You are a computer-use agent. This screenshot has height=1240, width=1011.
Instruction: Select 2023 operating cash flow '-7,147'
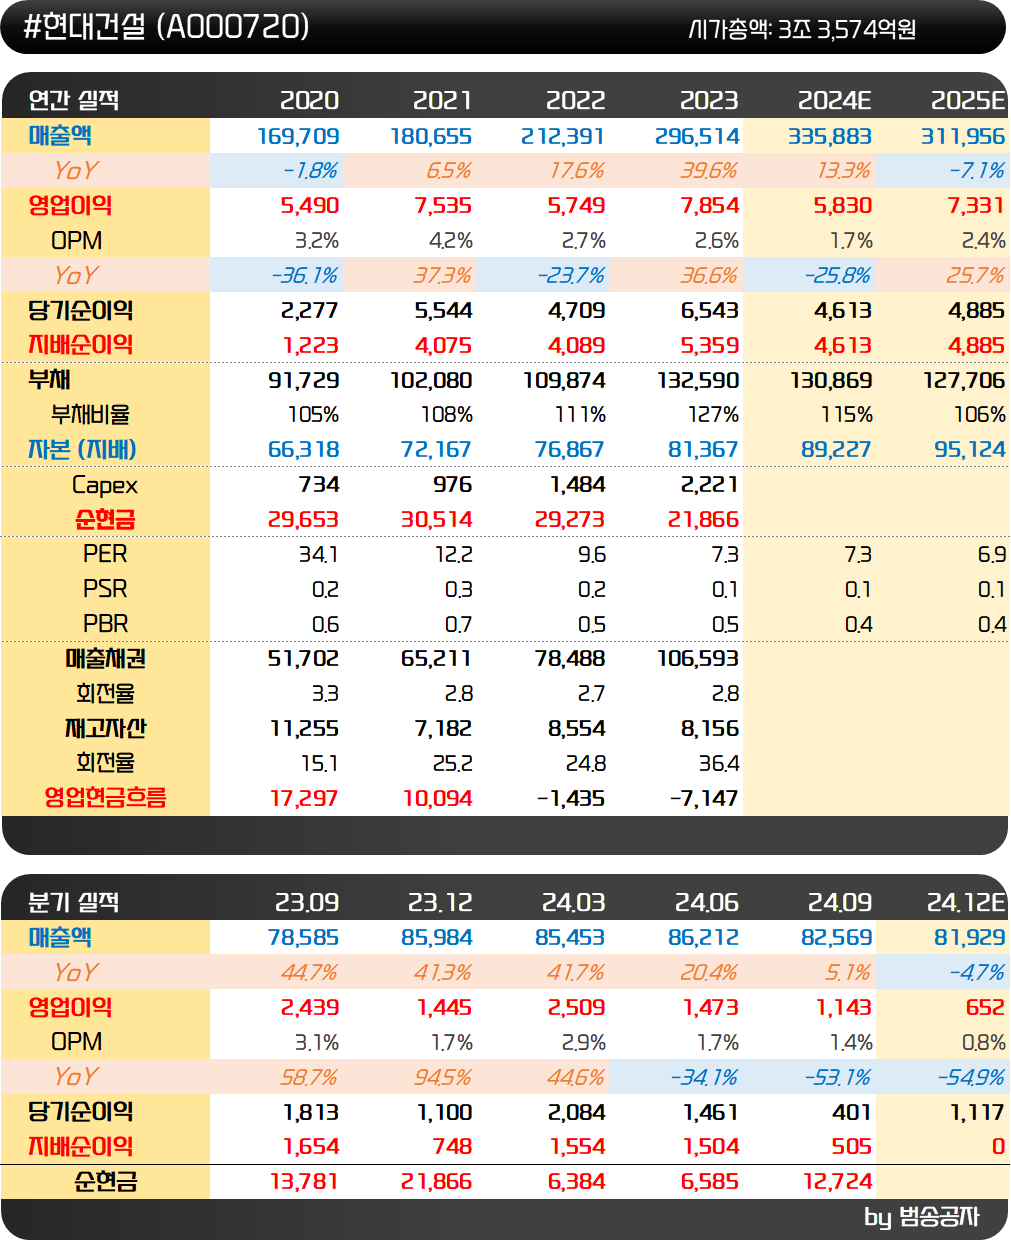click(x=703, y=798)
